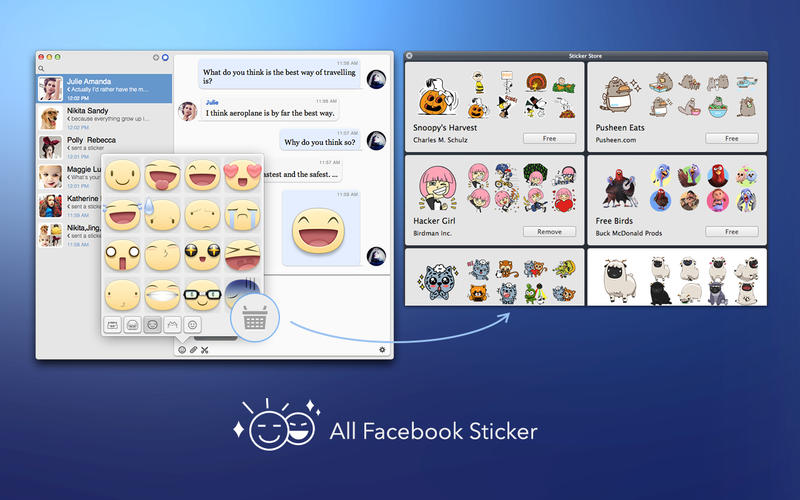This screenshot has height=500, width=800.
Task: Click Snoopy on pumpkin pack thumbnail
Action: pyautogui.click(x=436, y=97)
